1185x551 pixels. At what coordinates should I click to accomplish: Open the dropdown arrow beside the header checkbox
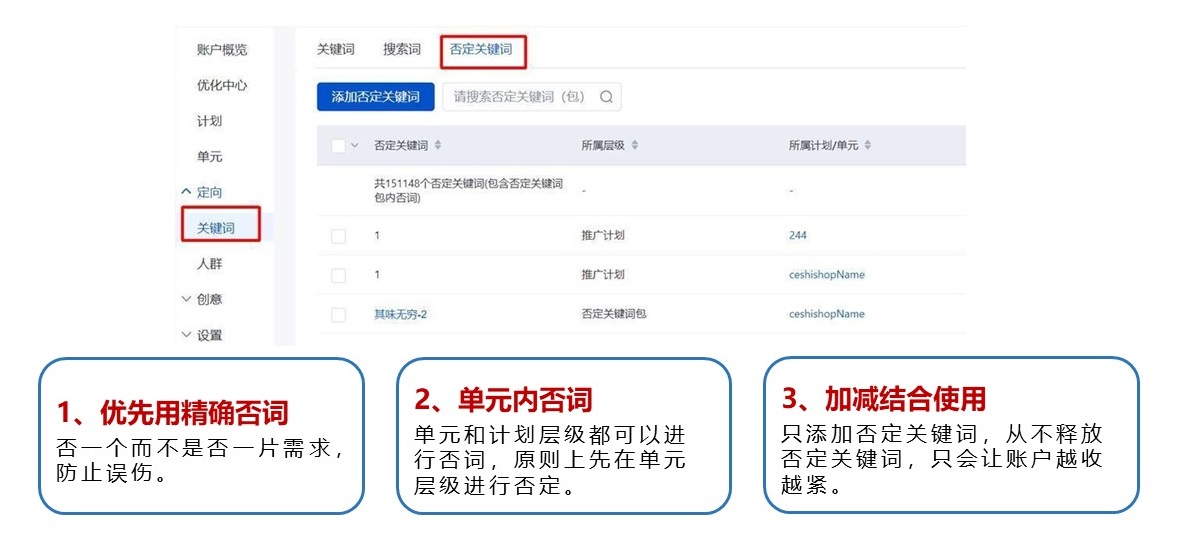click(x=354, y=146)
